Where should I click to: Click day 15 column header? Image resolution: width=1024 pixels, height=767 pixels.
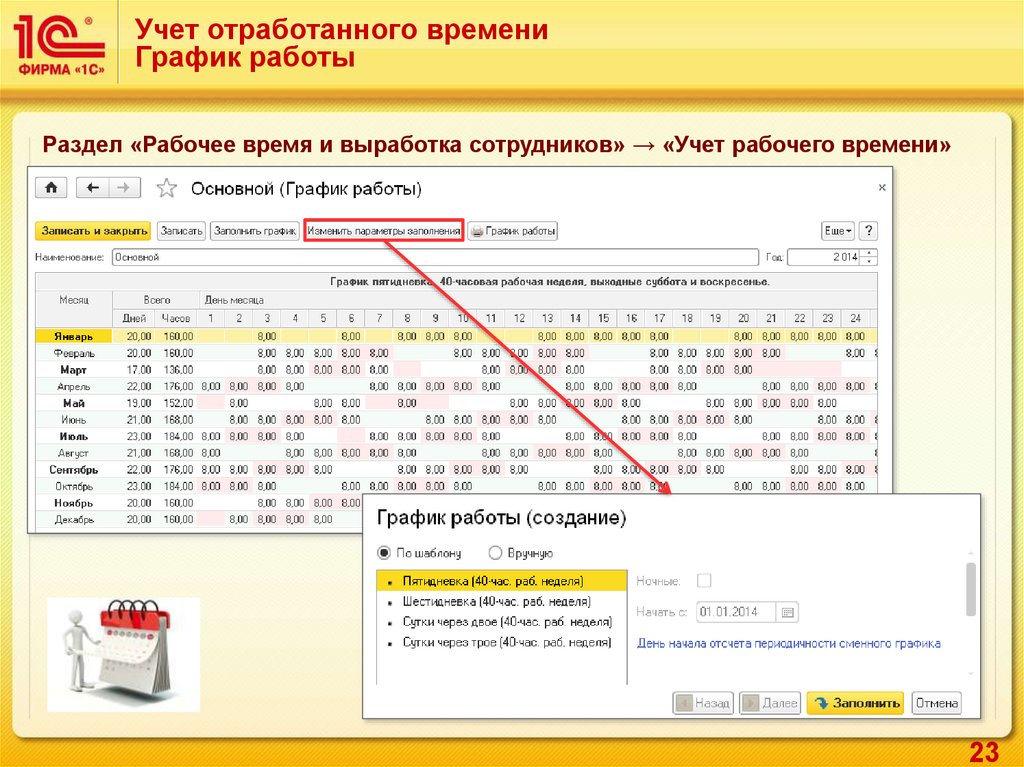tap(603, 318)
